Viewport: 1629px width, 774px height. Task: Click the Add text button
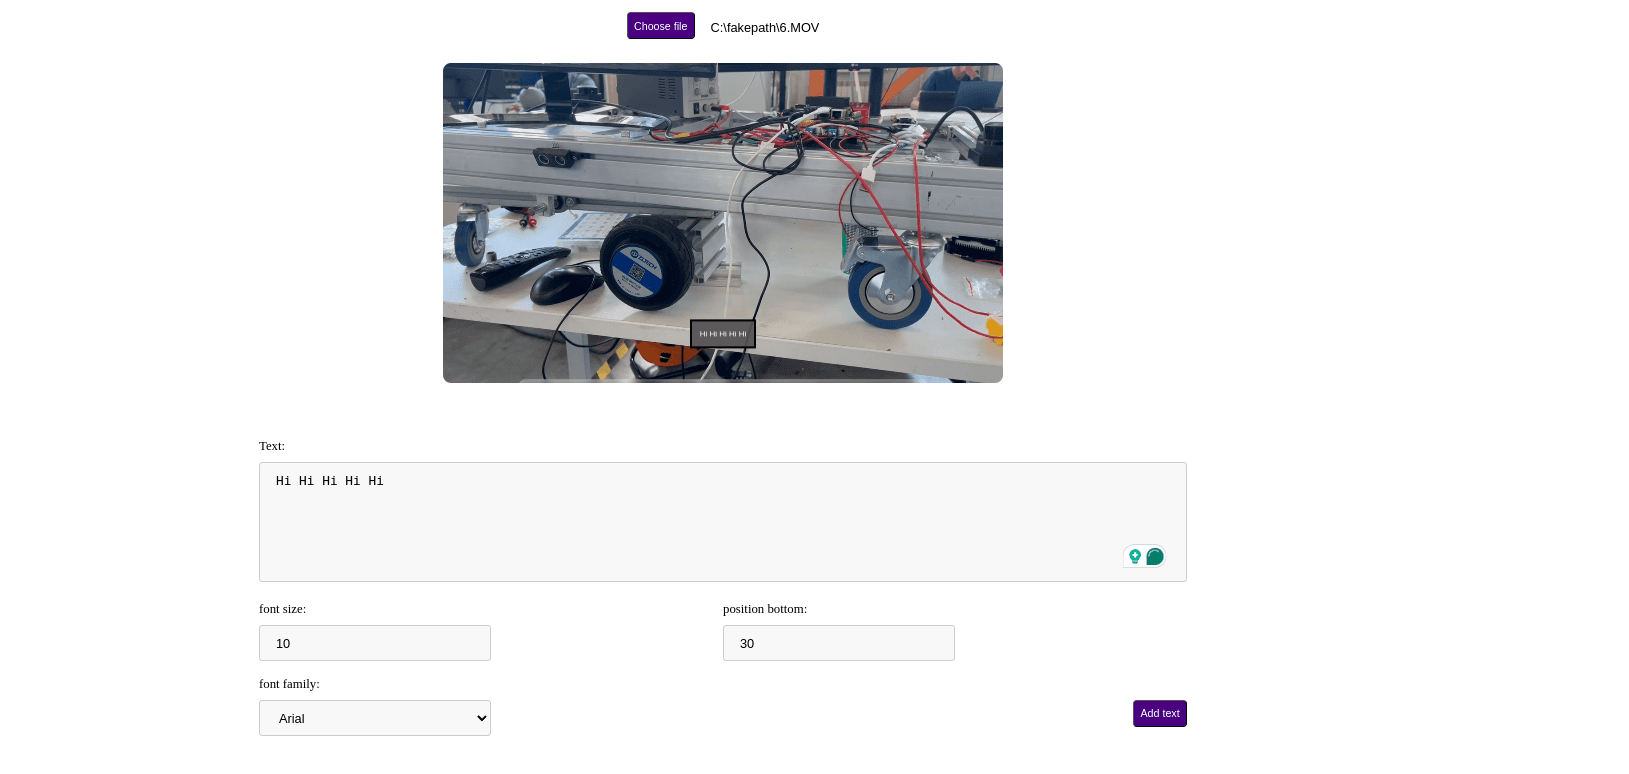1159,713
